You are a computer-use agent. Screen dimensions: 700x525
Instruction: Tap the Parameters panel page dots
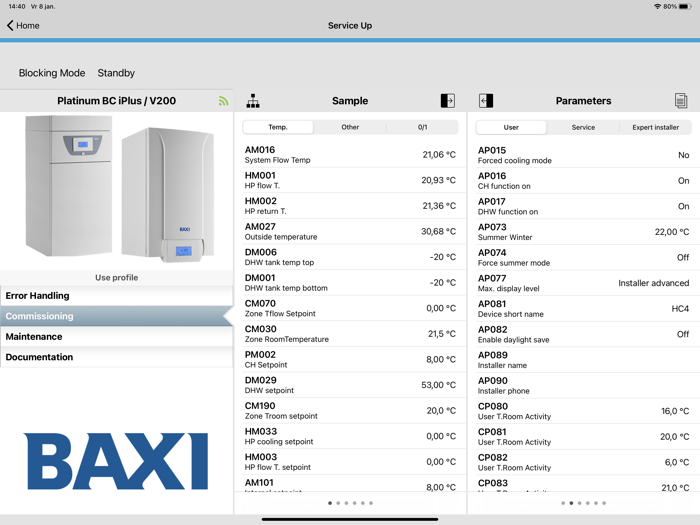(583, 503)
